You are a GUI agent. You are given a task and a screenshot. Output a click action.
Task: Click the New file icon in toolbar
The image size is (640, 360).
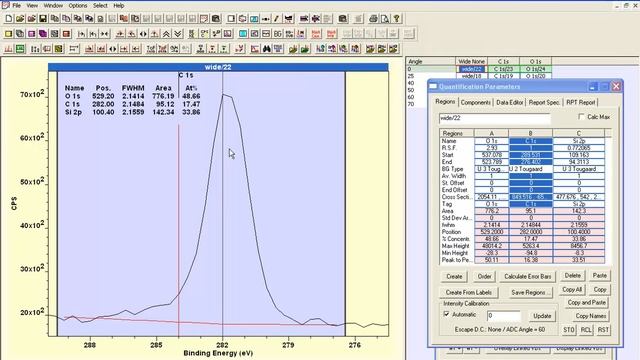(9, 19)
